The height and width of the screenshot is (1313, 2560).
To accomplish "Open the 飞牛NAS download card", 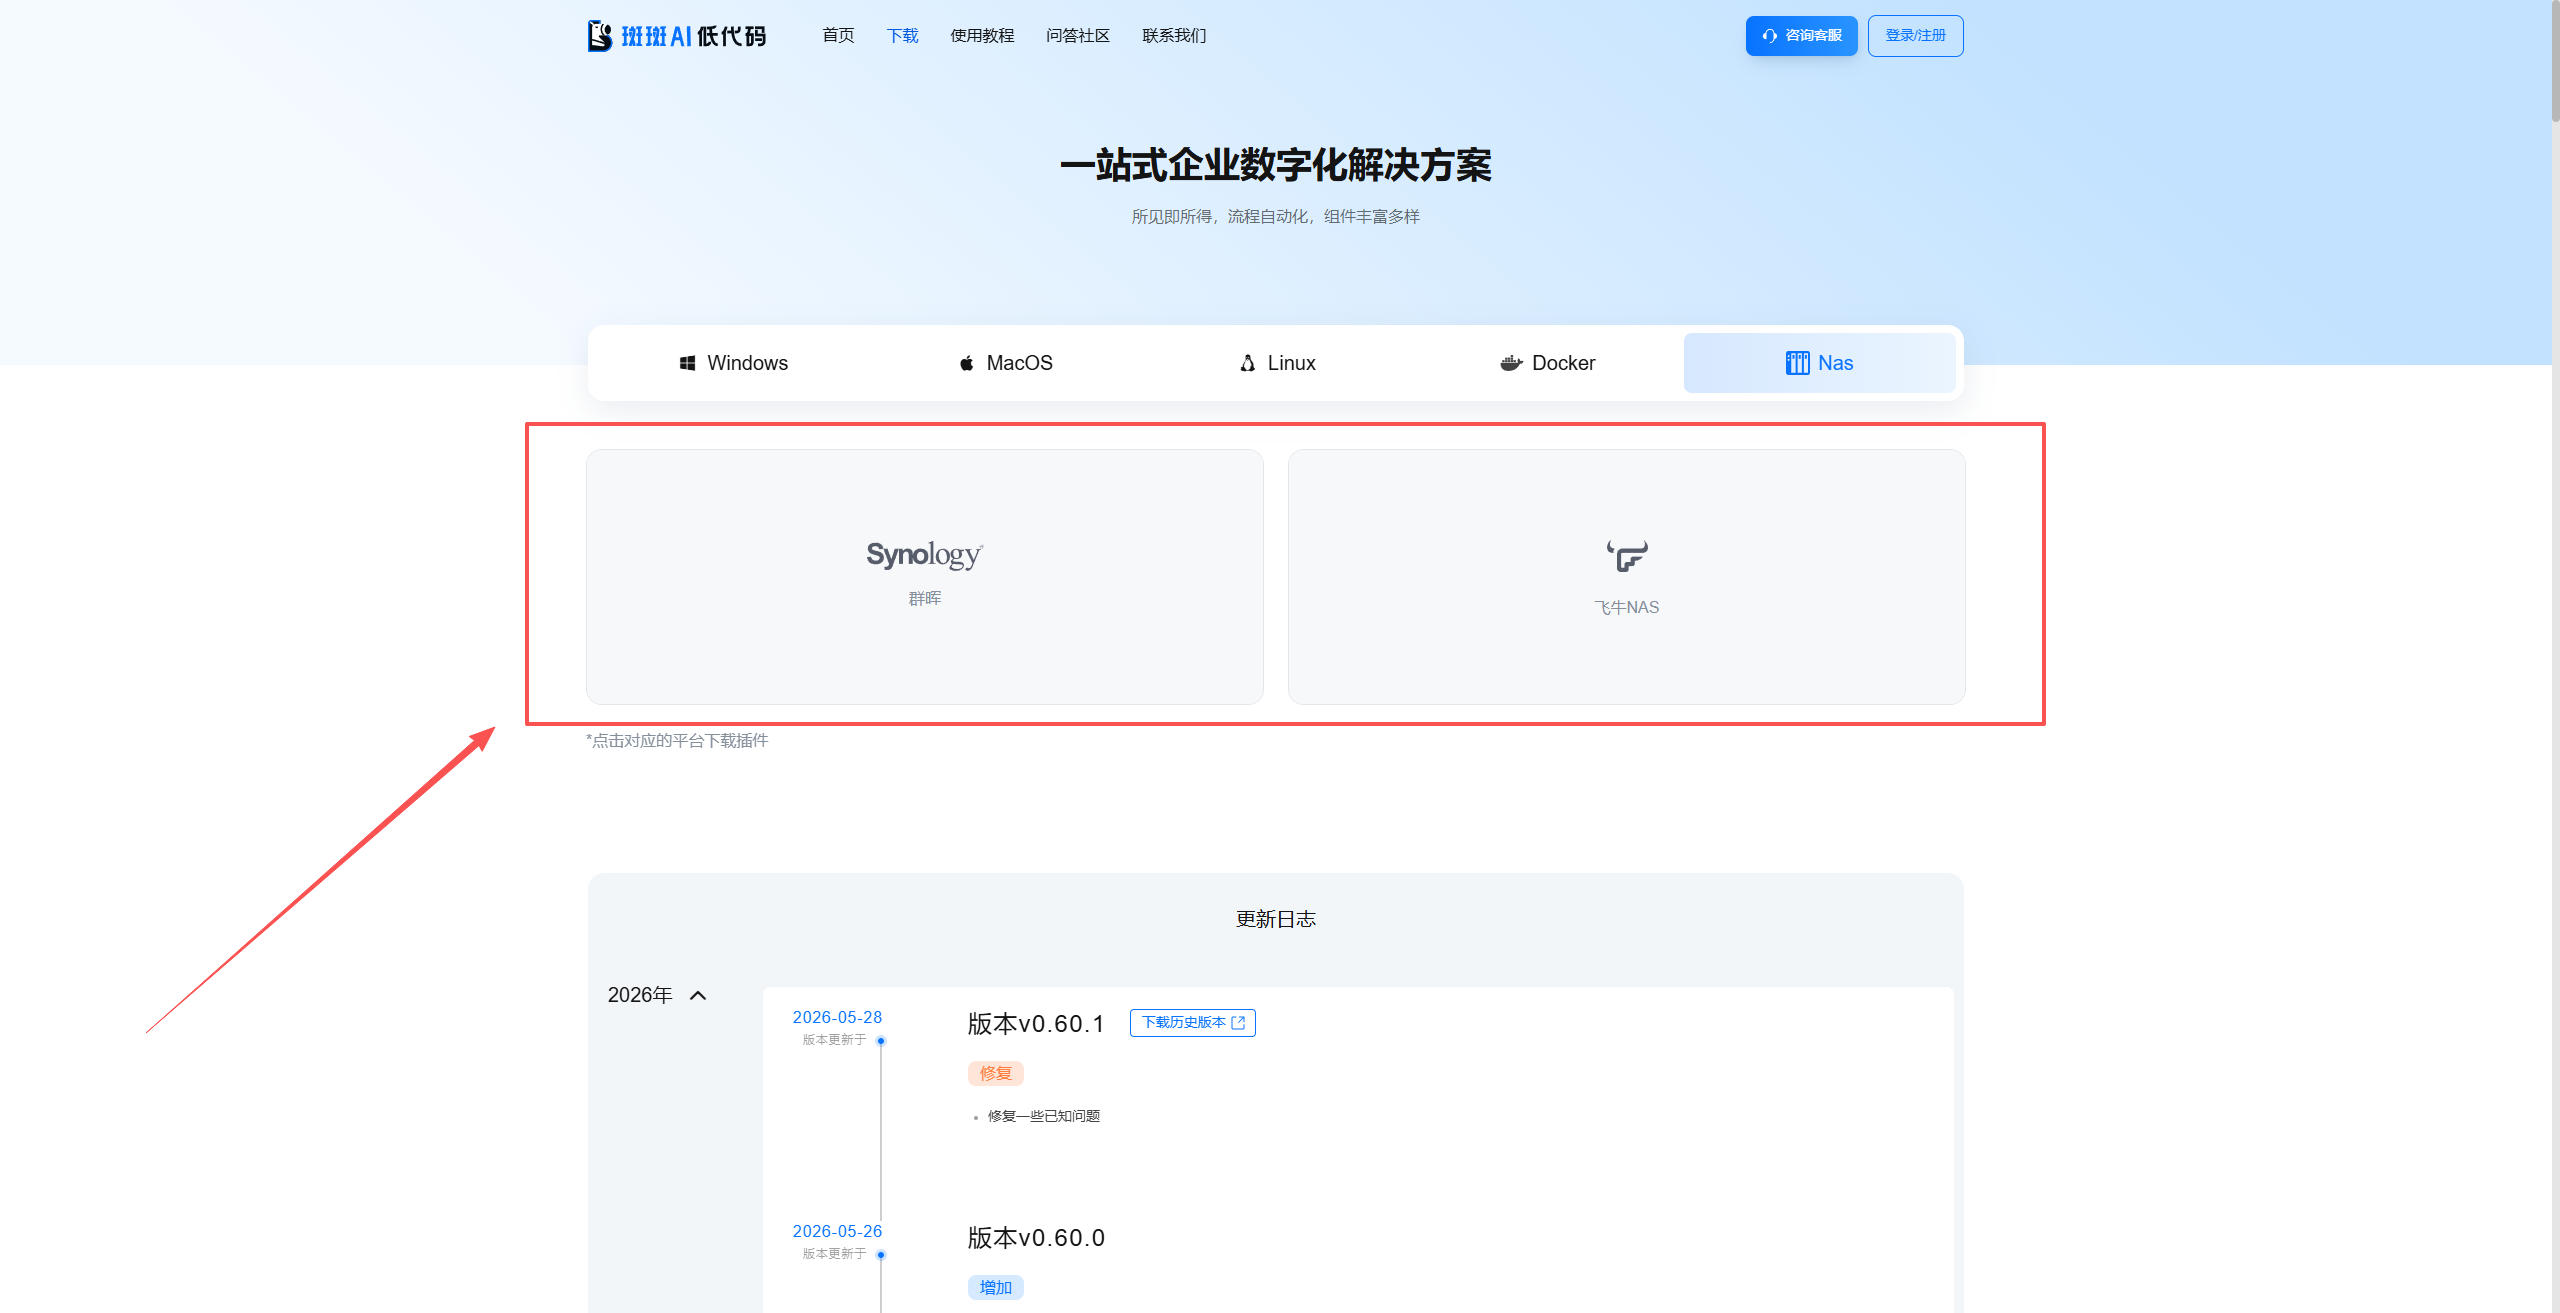I will click(1627, 577).
